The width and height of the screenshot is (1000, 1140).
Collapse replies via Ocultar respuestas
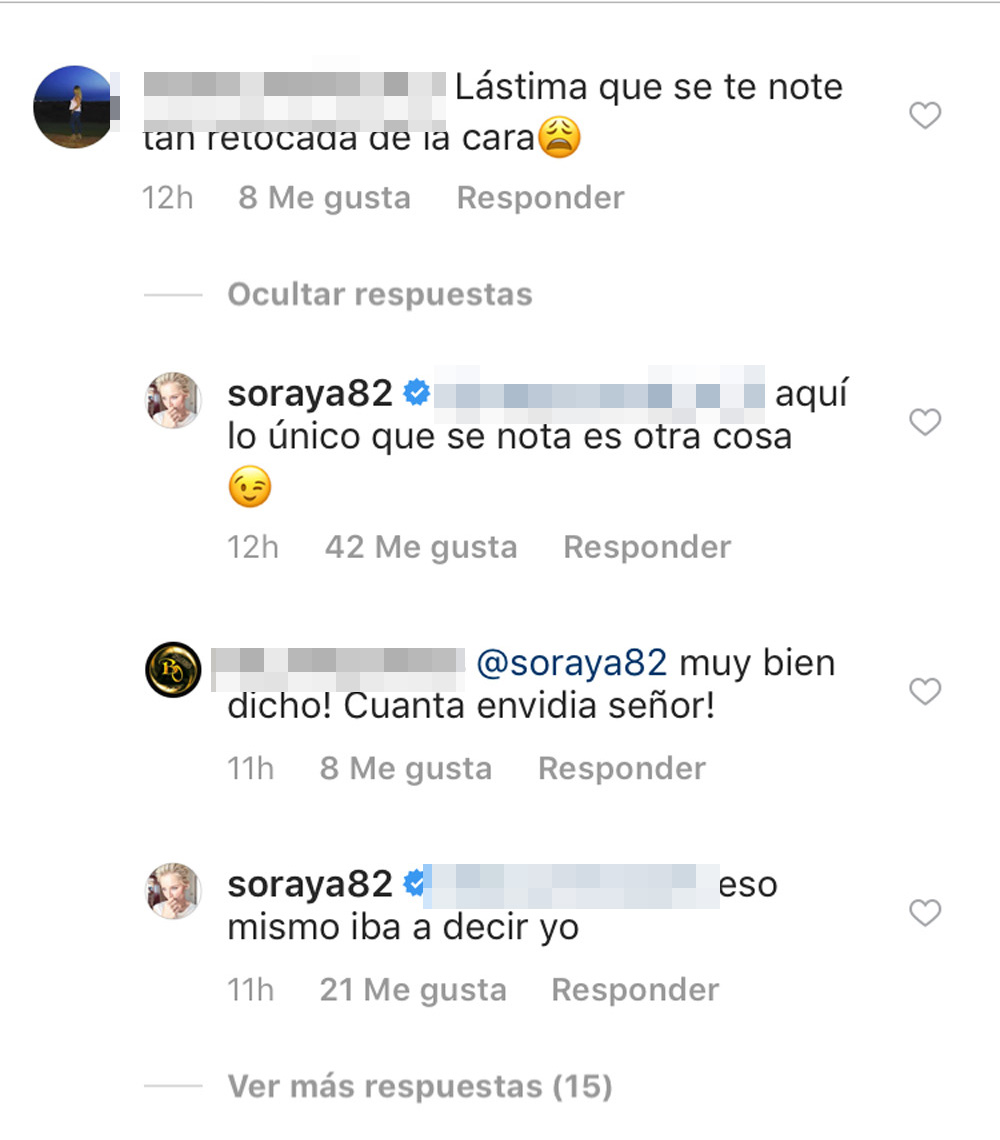click(x=380, y=294)
